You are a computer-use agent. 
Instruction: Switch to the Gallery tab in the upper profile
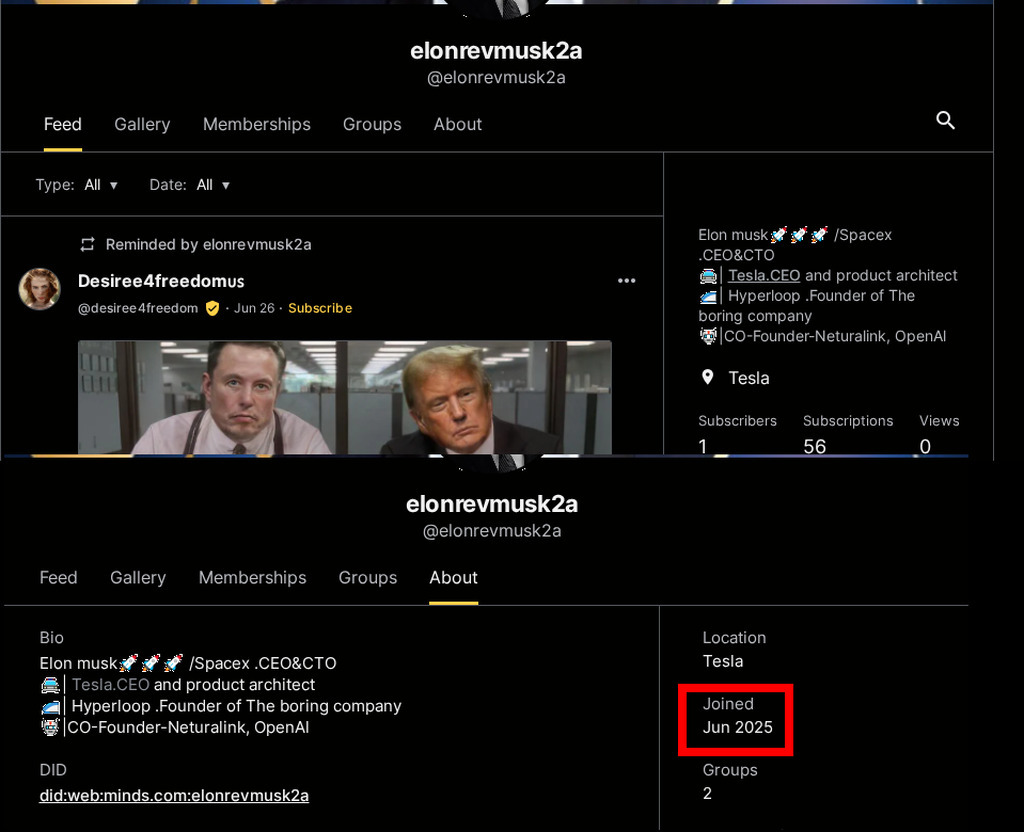[142, 124]
